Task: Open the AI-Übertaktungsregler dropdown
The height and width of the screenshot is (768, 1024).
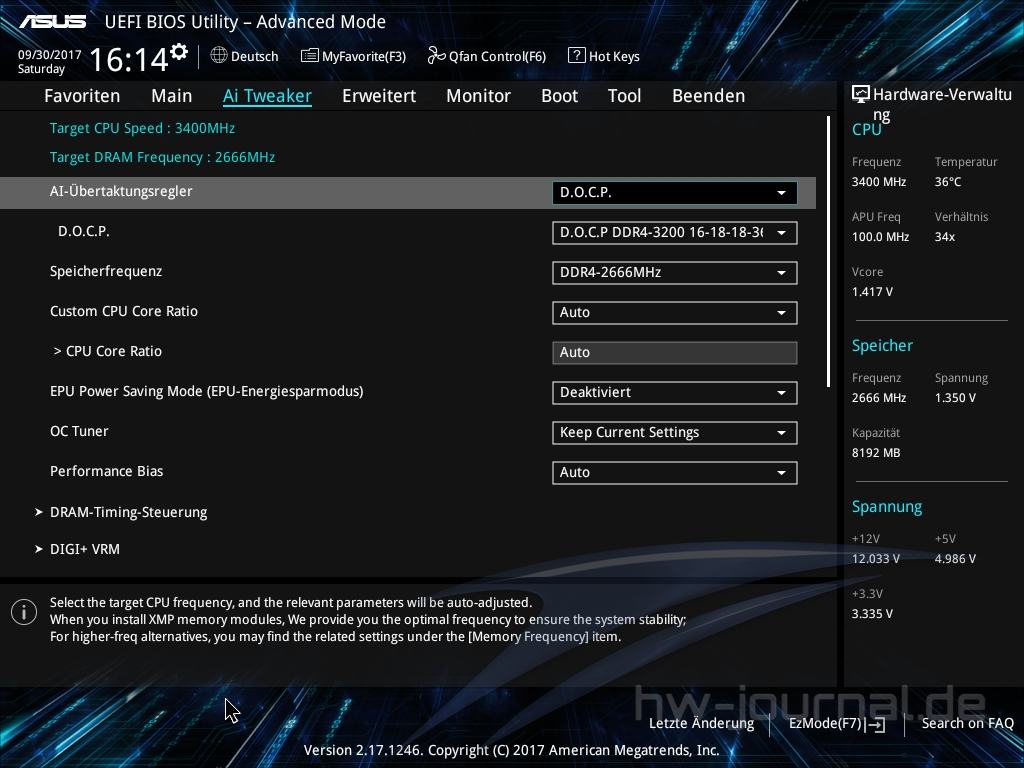Action: pos(675,193)
